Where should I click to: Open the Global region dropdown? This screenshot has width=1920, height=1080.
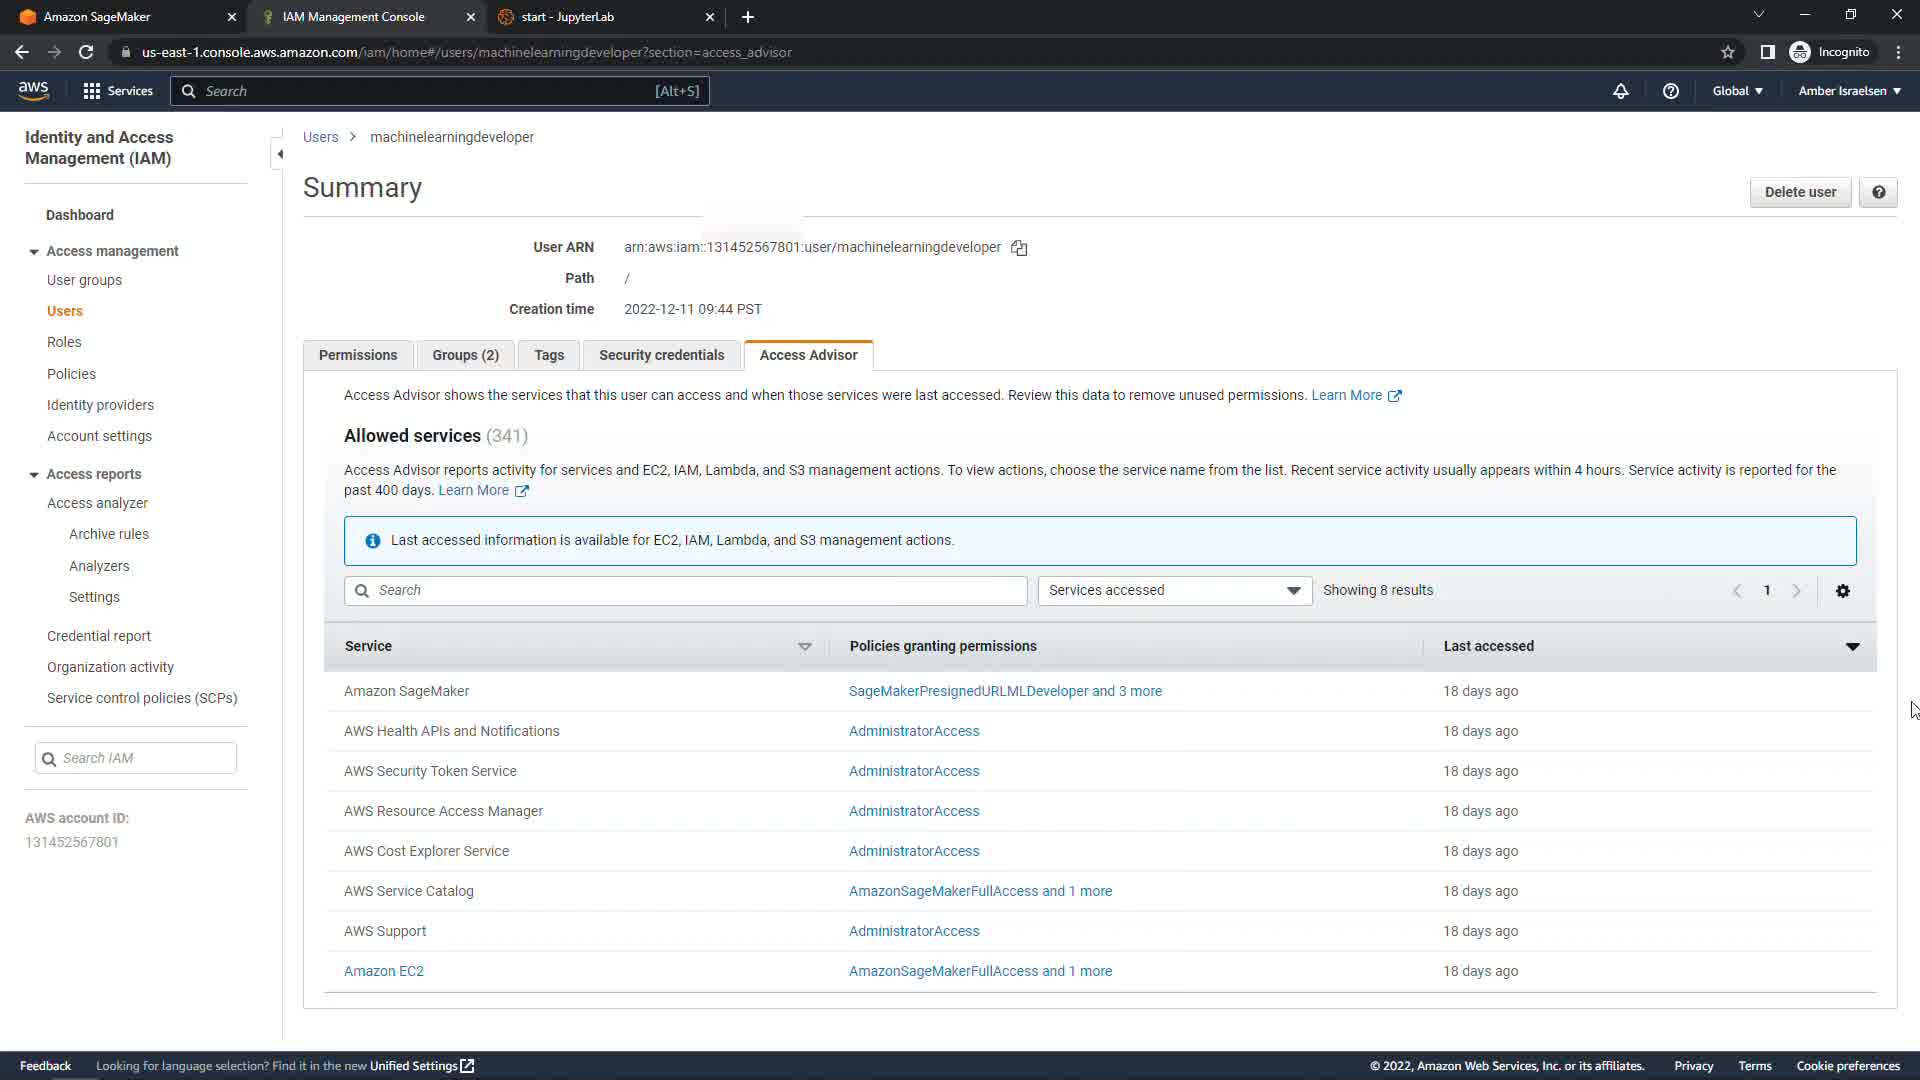1737,91
